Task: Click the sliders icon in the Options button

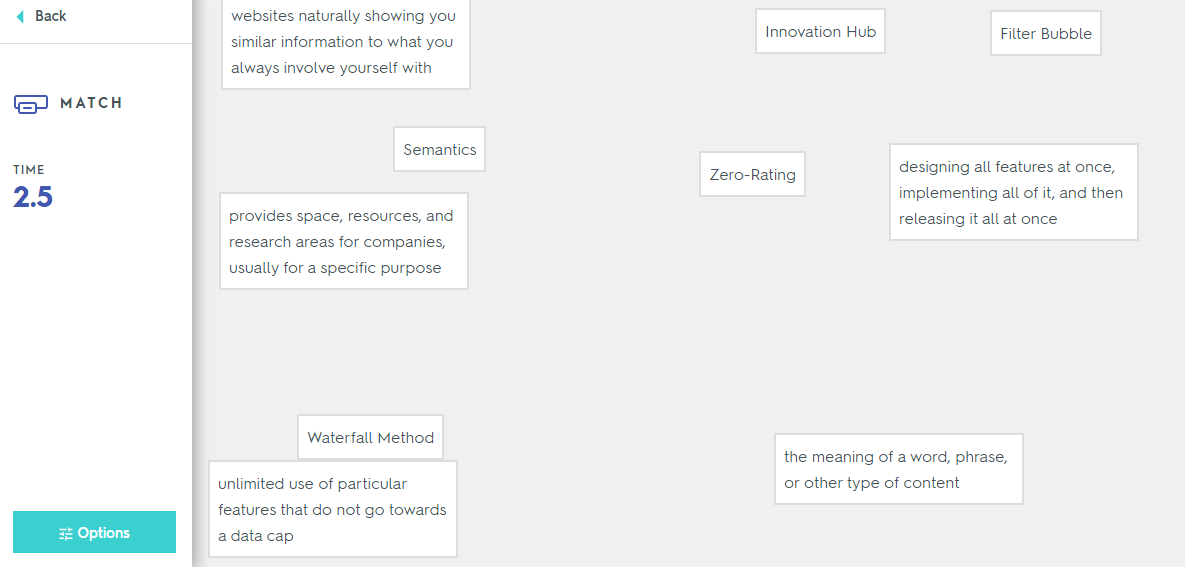Action: 66,533
